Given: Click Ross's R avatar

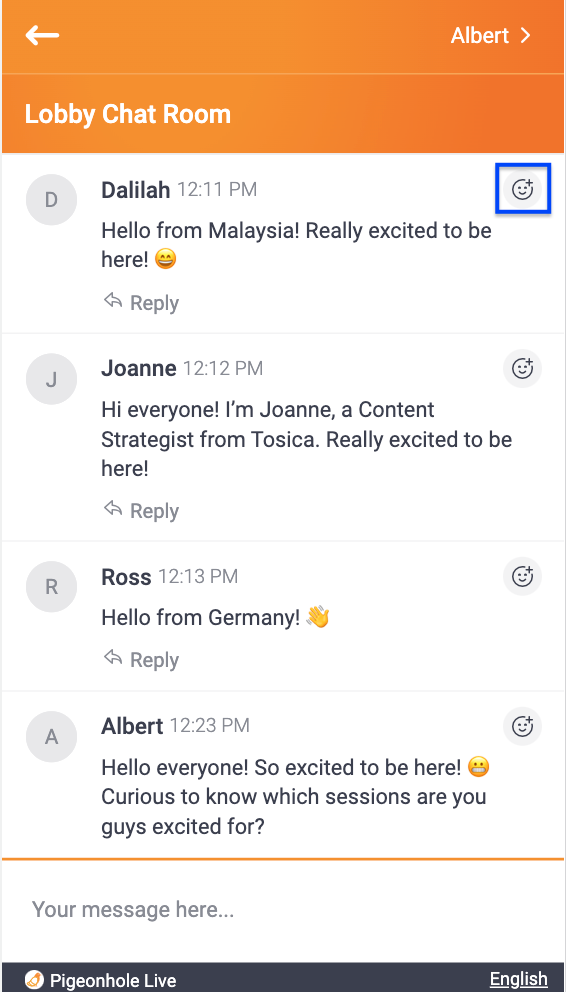Looking at the screenshot, I should pyautogui.click(x=51, y=586).
